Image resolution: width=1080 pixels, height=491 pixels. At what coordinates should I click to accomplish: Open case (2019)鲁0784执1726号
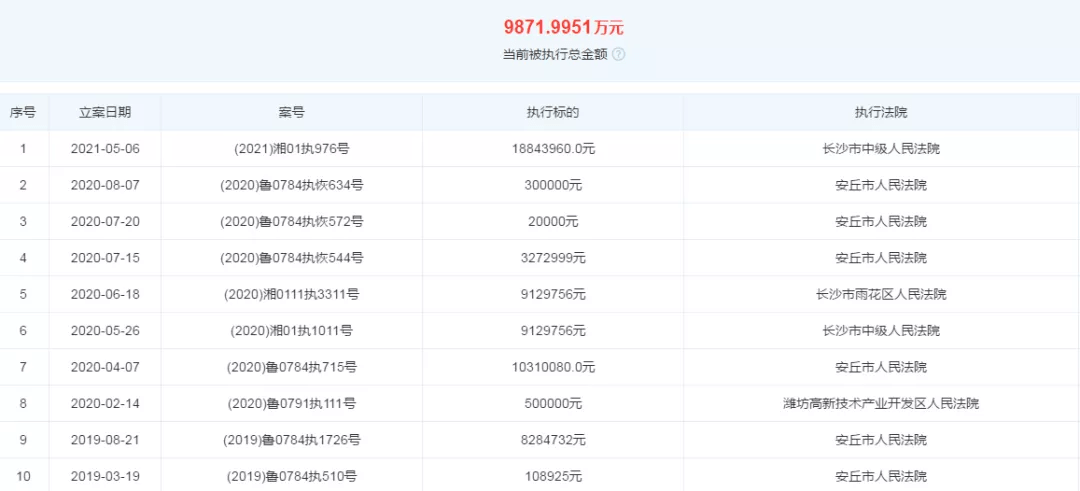(x=291, y=440)
